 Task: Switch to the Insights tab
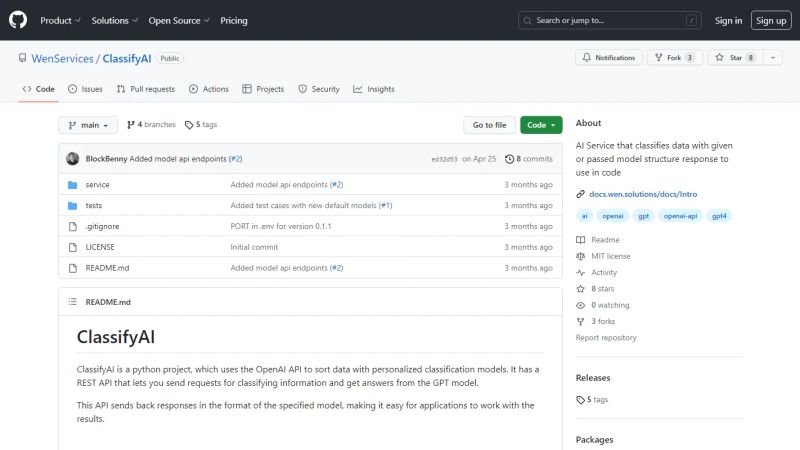(x=374, y=89)
